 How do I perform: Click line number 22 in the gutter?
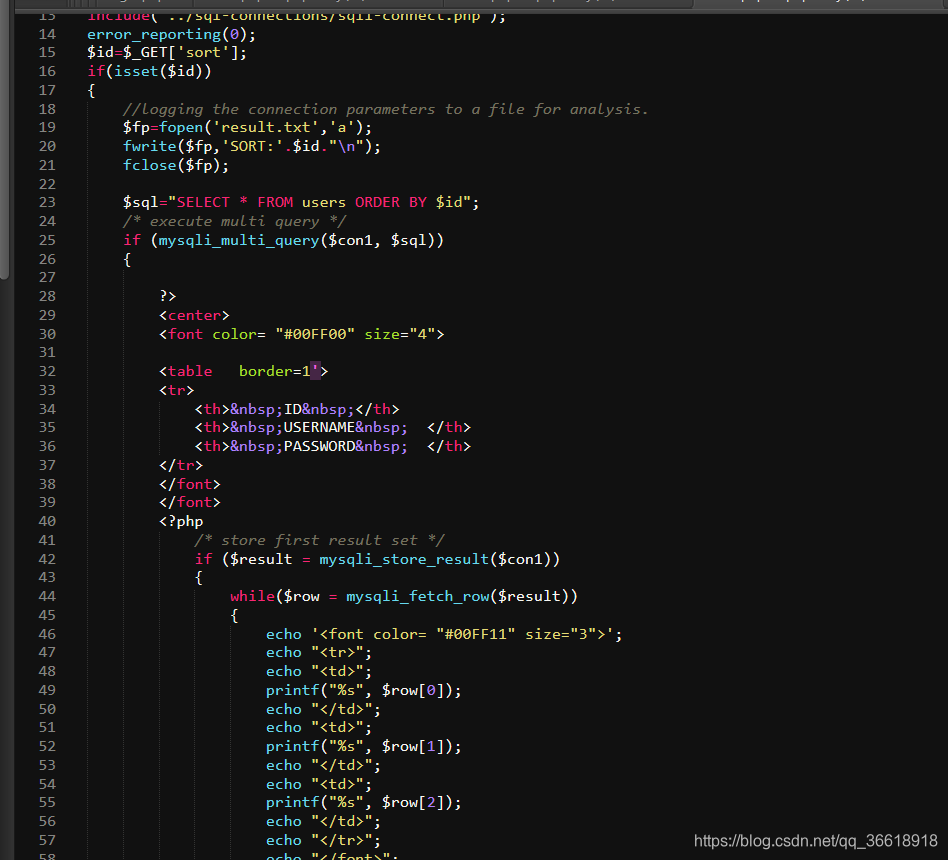click(47, 184)
